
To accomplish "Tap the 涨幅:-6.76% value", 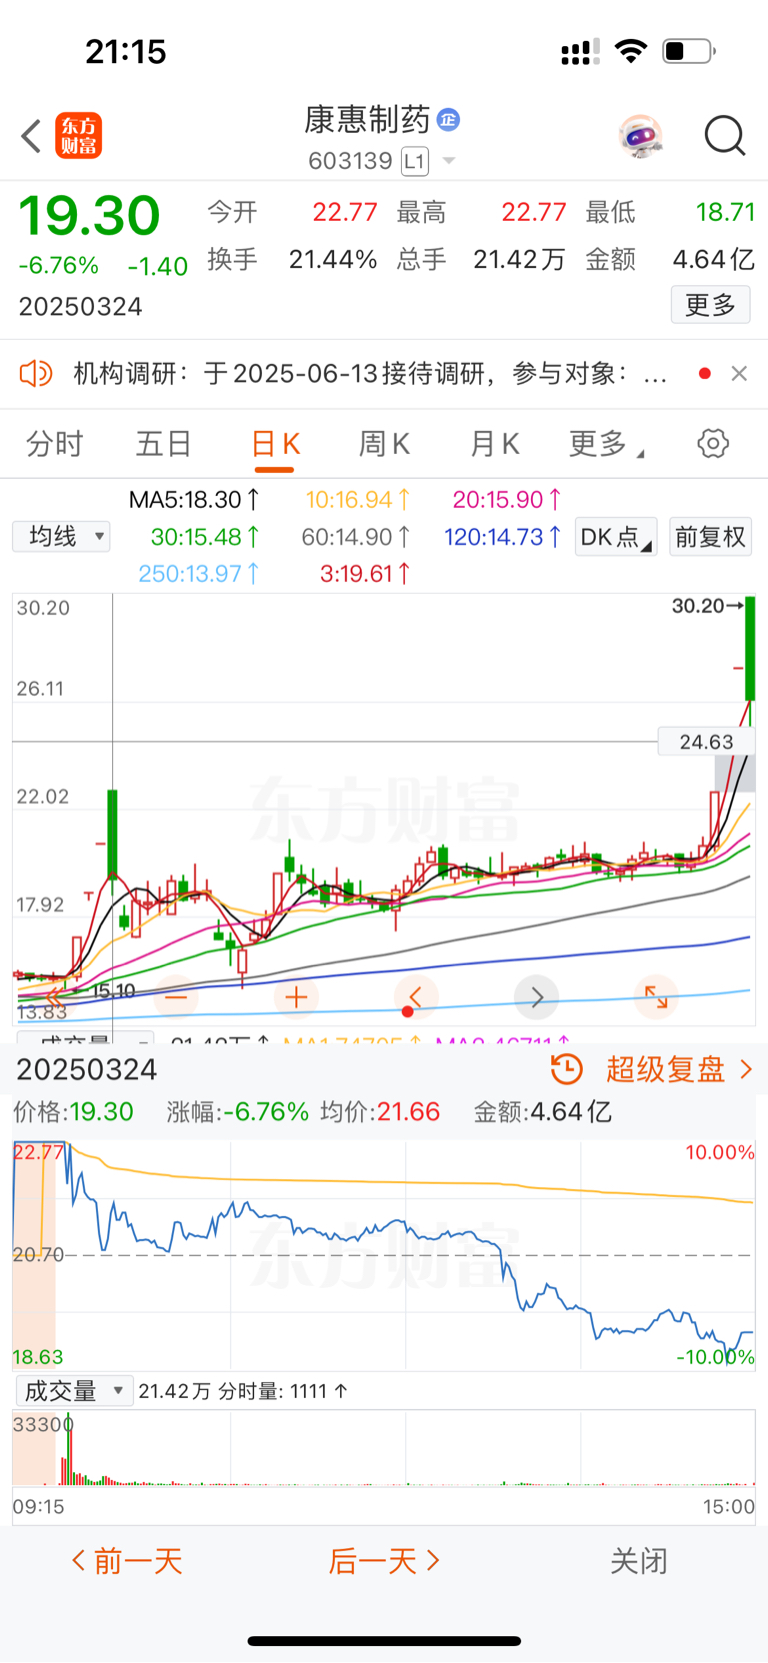I will tap(238, 1112).
